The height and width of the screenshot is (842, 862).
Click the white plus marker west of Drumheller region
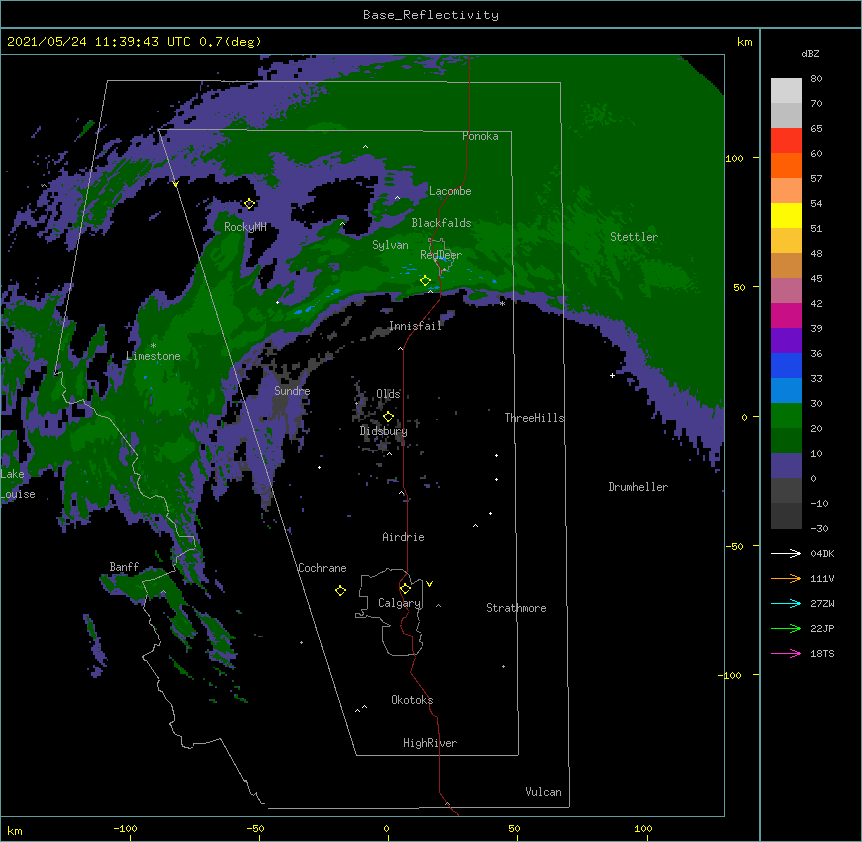[612, 375]
